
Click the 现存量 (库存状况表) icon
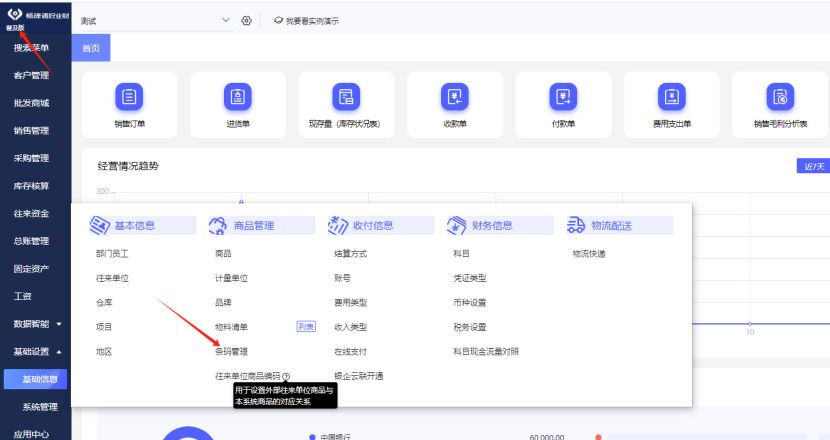346,98
